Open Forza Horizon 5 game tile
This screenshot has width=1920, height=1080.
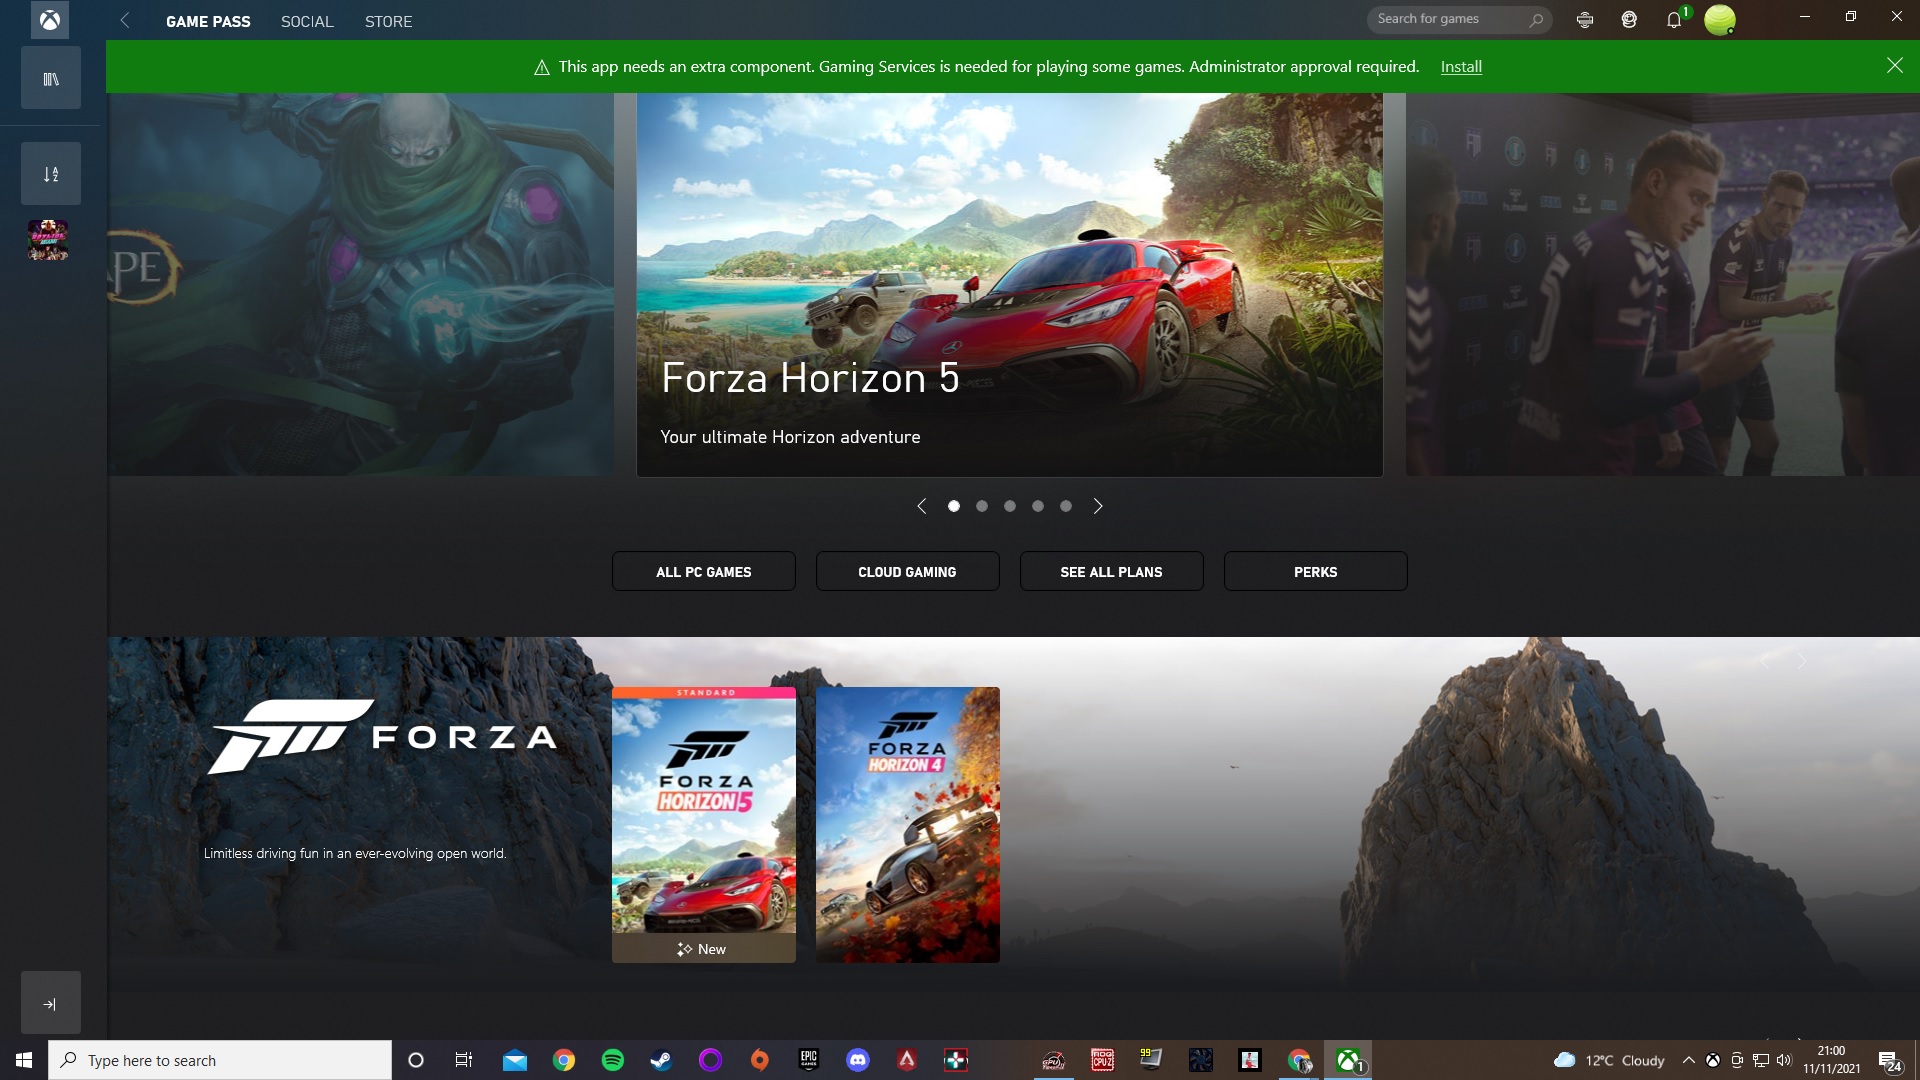click(x=704, y=824)
